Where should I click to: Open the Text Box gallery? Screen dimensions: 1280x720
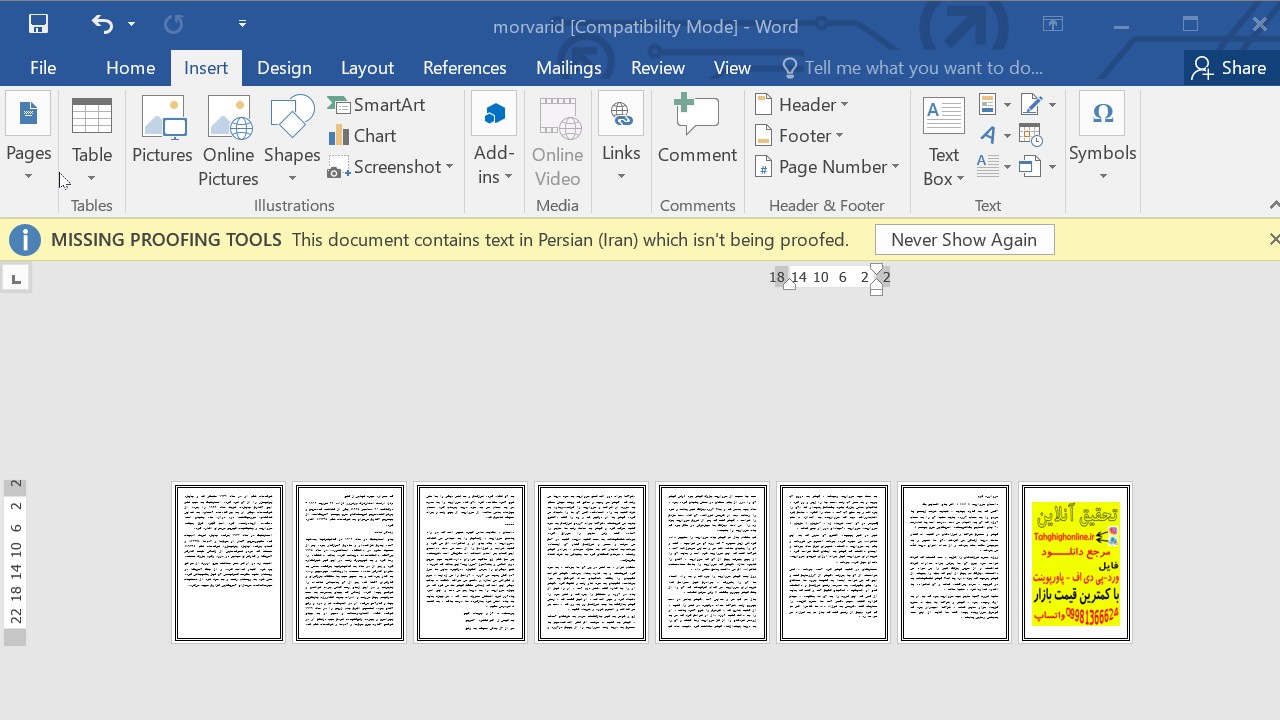coord(943,140)
